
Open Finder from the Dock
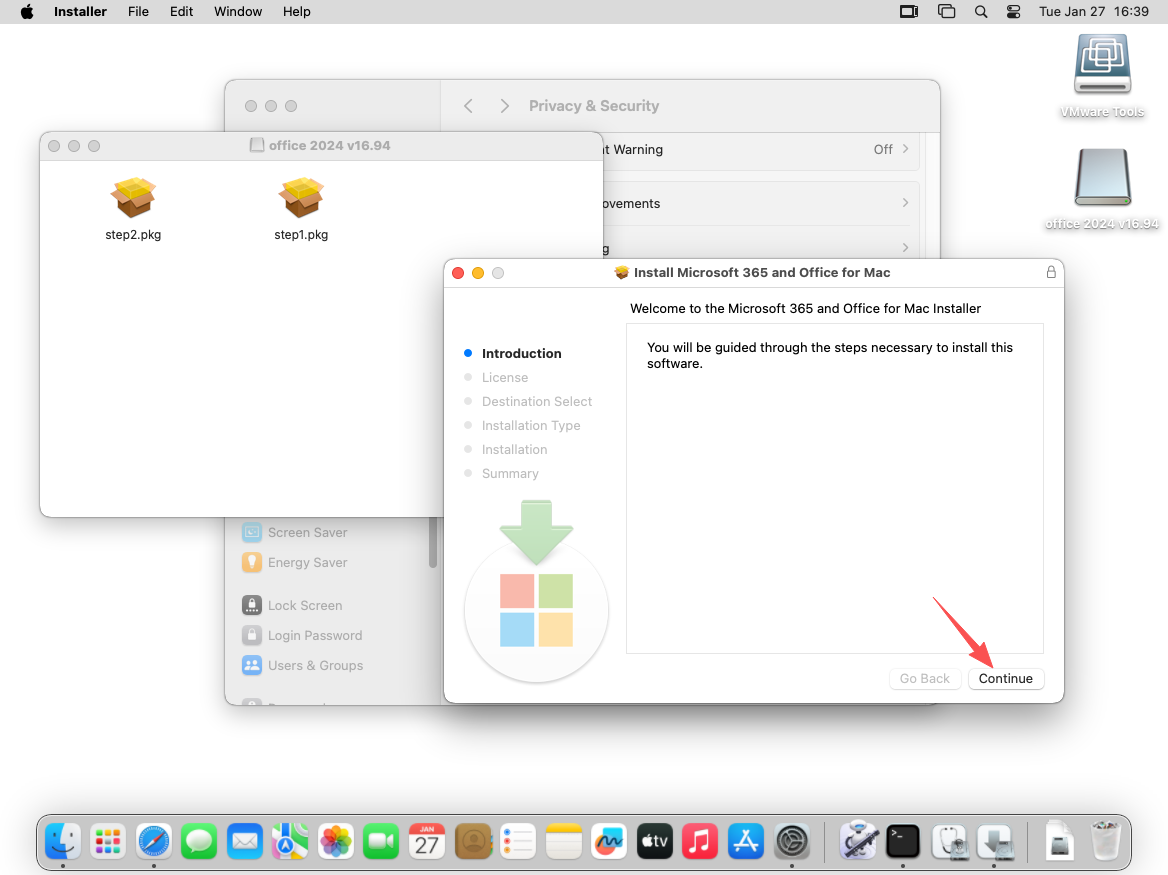coord(63,841)
